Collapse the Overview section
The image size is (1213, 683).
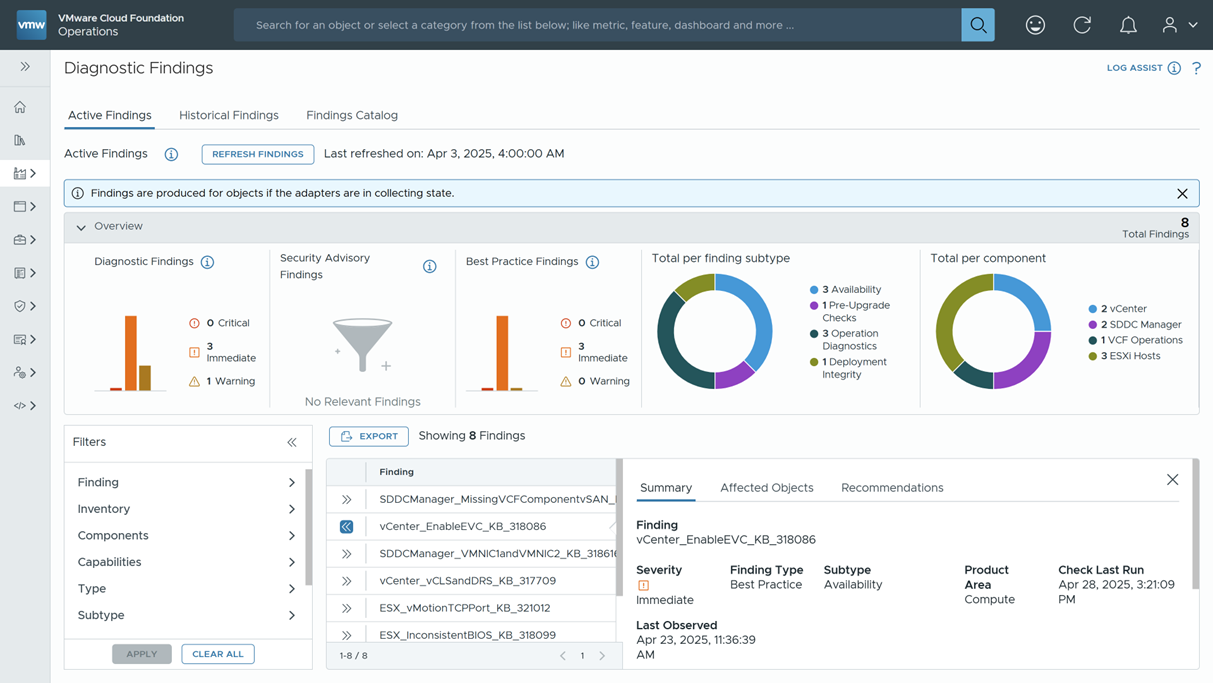point(81,227)
